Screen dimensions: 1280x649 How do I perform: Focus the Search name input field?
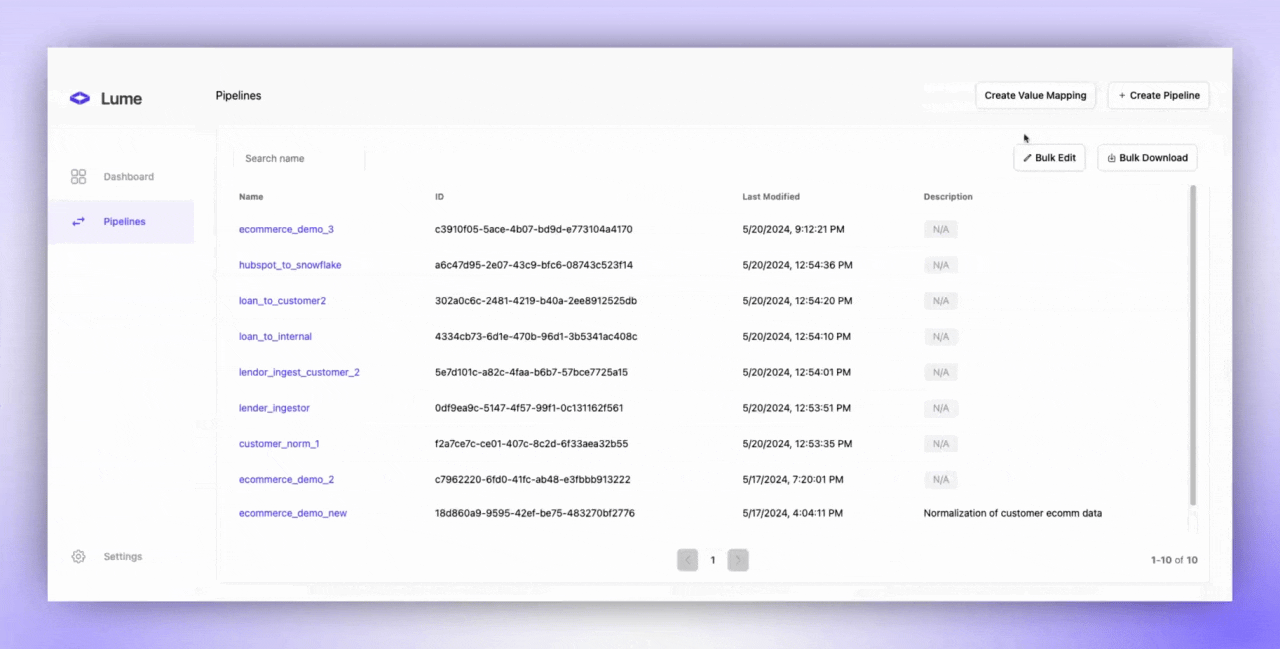(x=300, y=158)
